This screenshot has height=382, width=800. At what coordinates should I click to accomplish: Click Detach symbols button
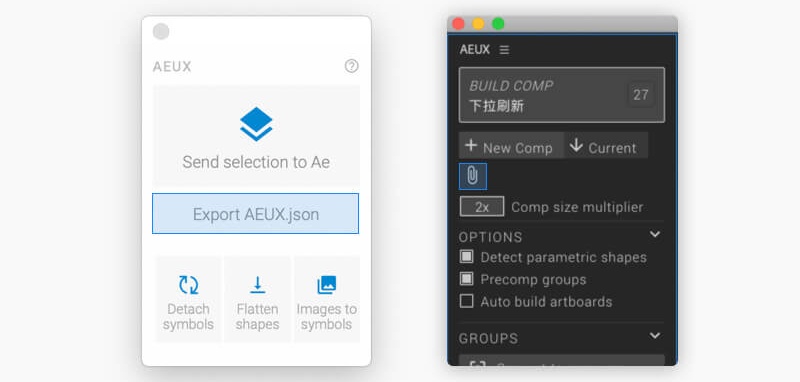click(188, 299)
